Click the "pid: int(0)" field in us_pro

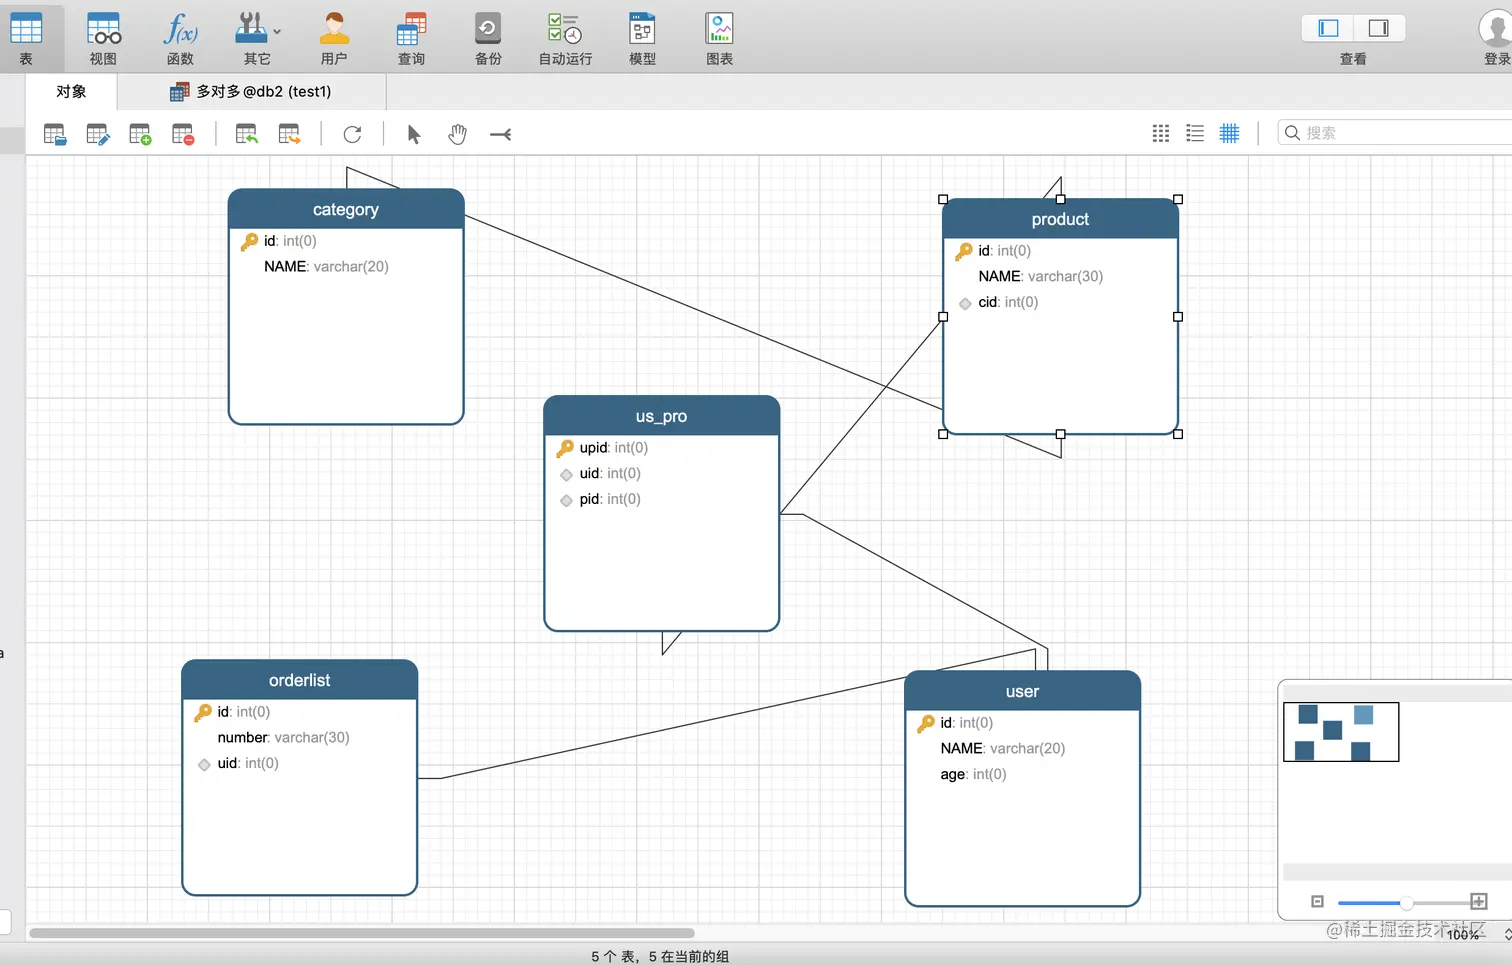coord(610,500)
